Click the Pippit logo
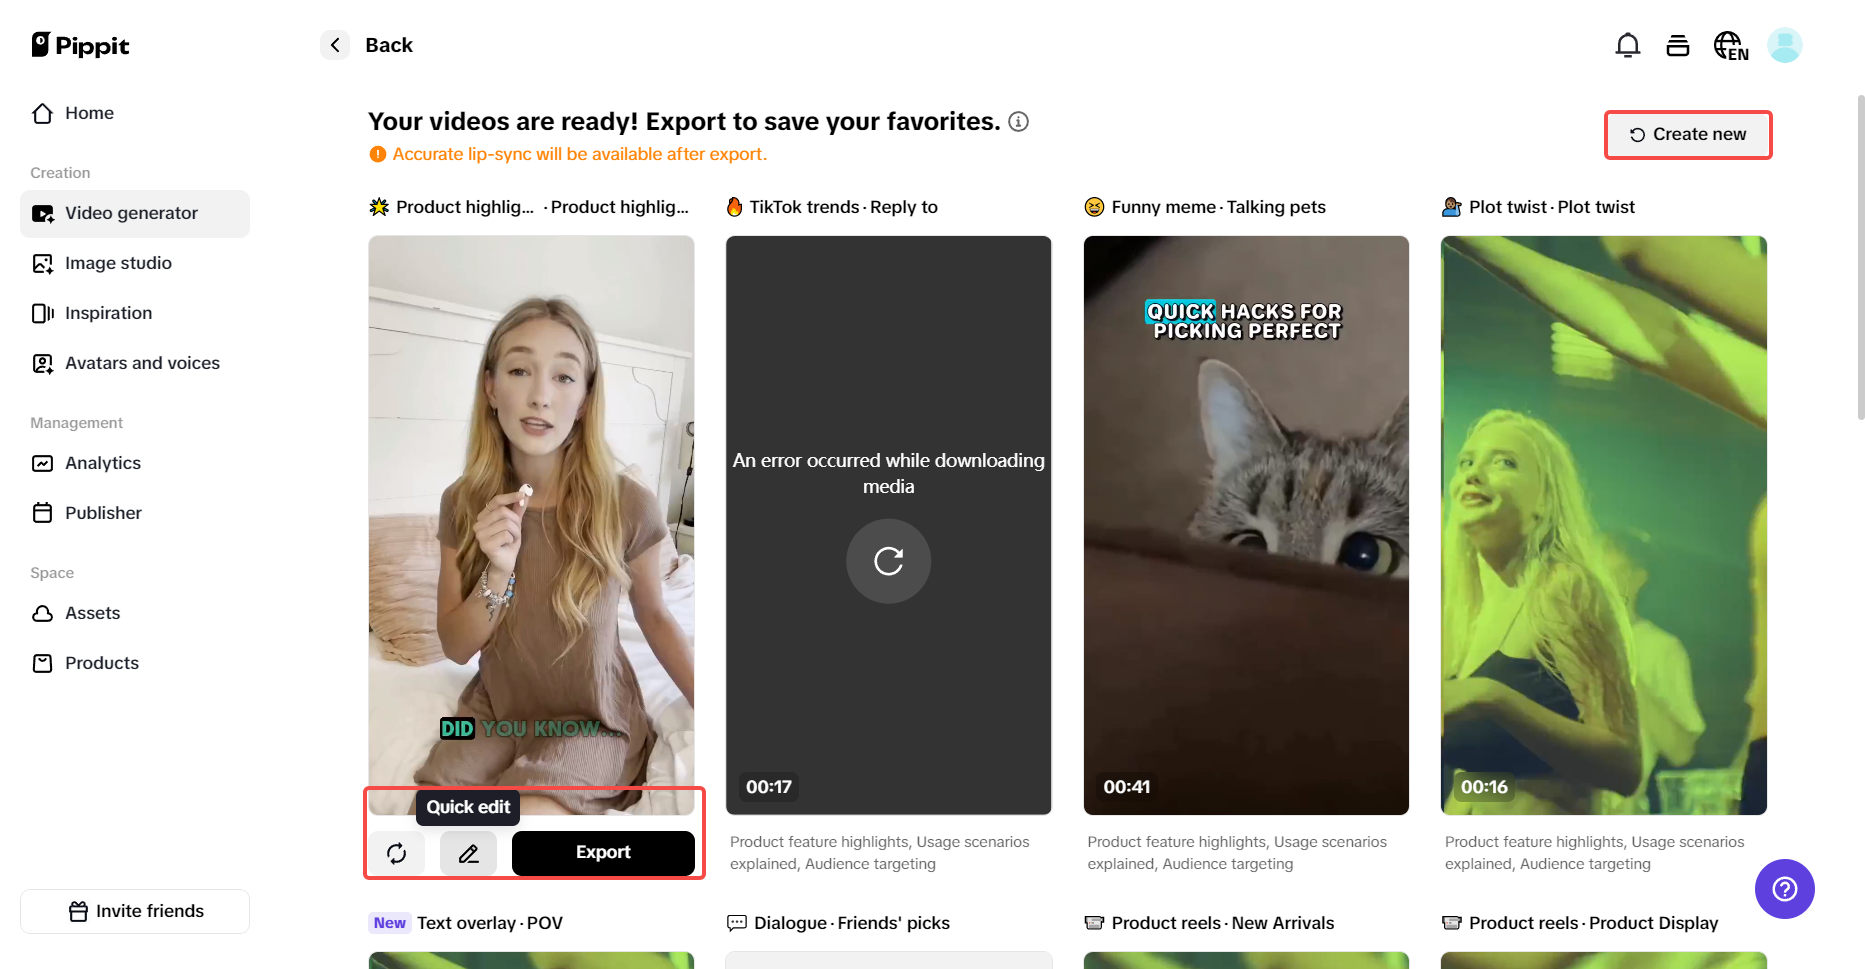Viewport: 1865px width, 969px height. tap(80, 45)
